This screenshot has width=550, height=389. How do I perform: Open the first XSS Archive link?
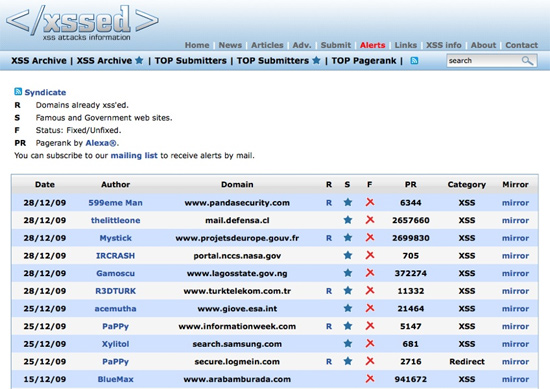pos(39,61)
